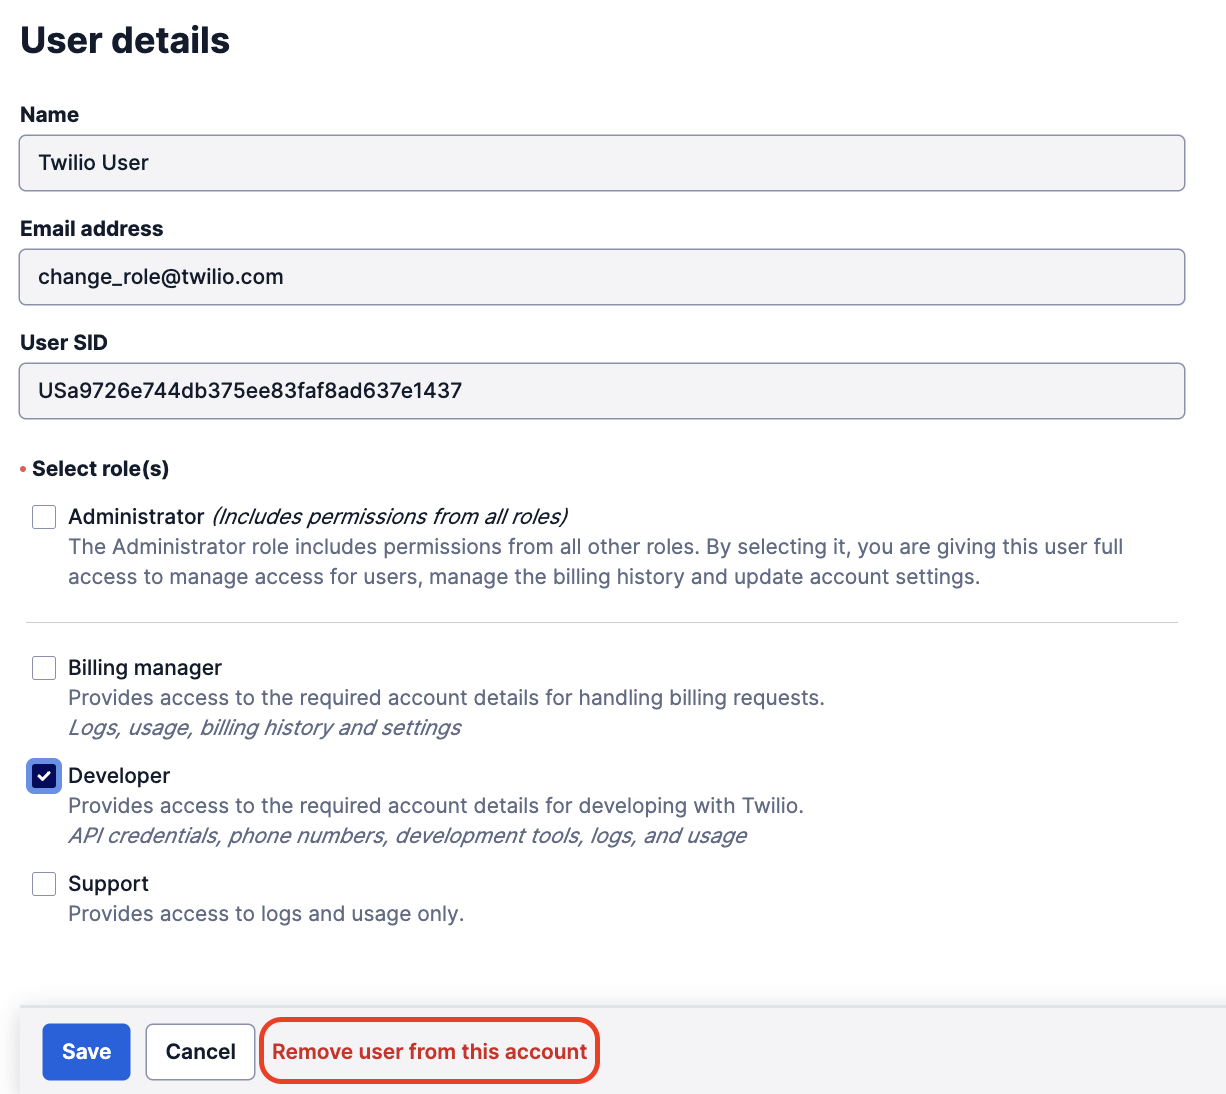Check the Billing manager checkbox

click(44, 668)
